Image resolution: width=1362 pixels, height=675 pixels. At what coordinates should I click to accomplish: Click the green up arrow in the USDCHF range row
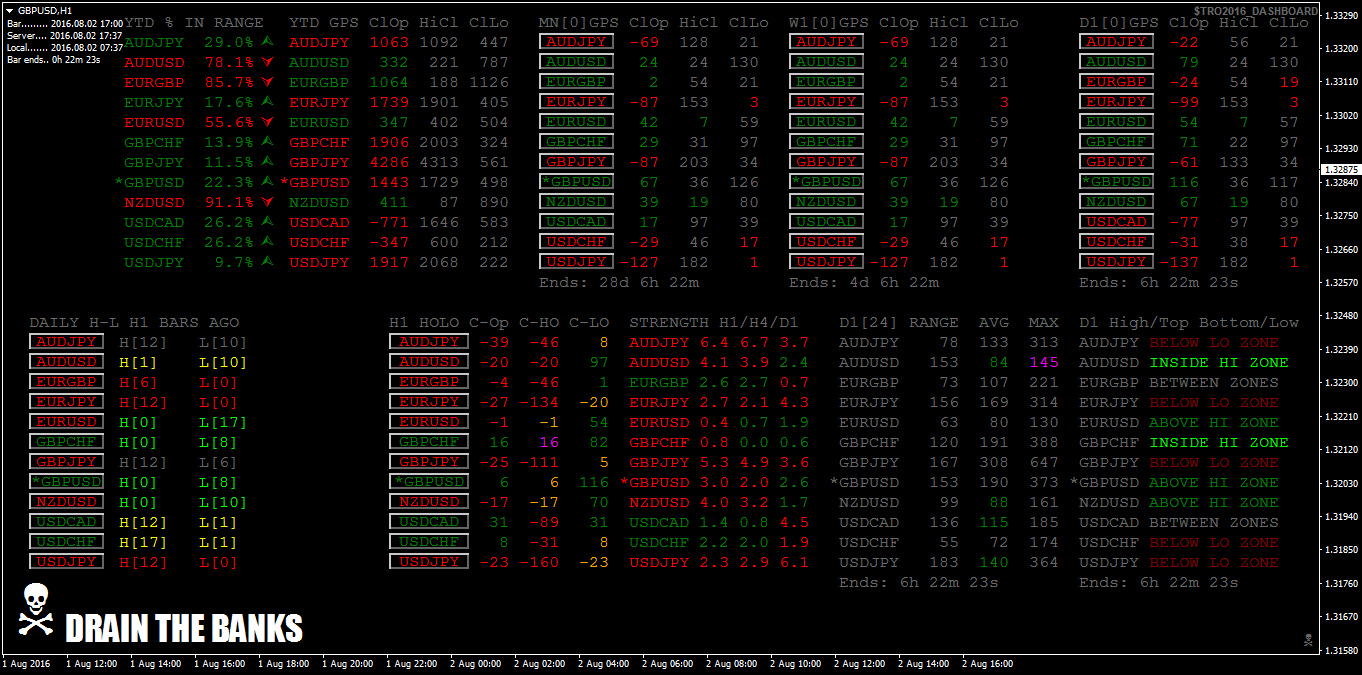pyautogui.click(x=267, y=242)
